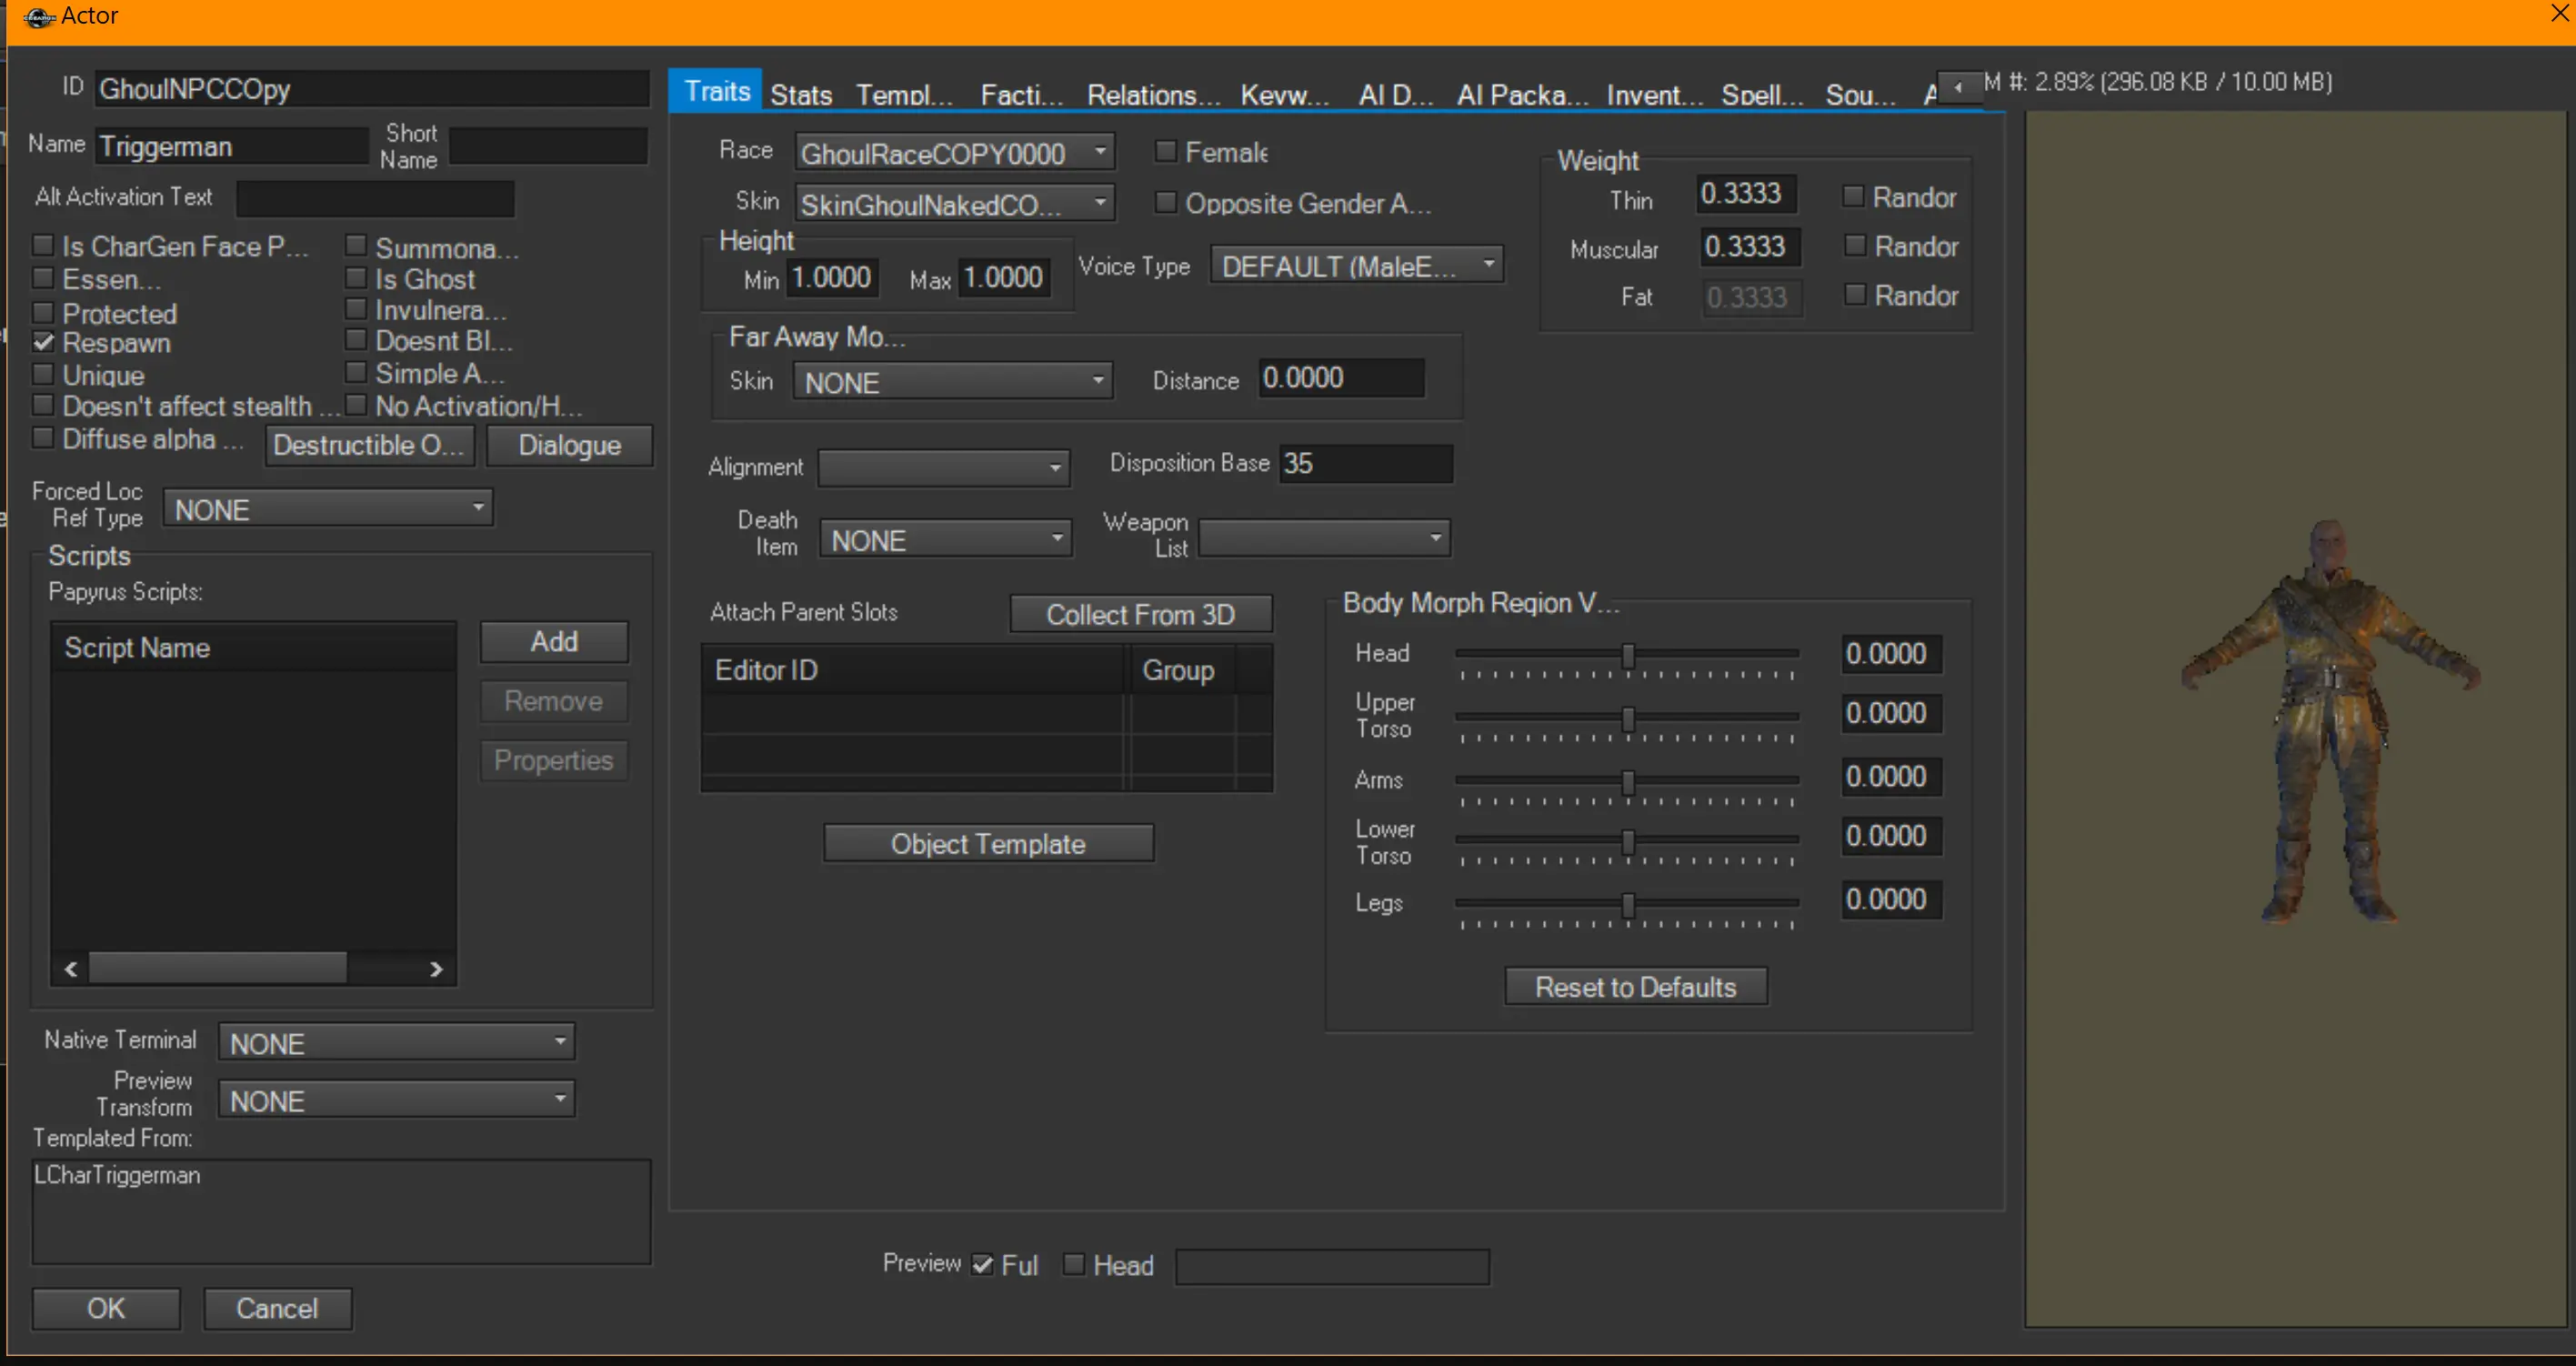
Task: Switch to the Relationships tab
Action: click(1153, 94)
